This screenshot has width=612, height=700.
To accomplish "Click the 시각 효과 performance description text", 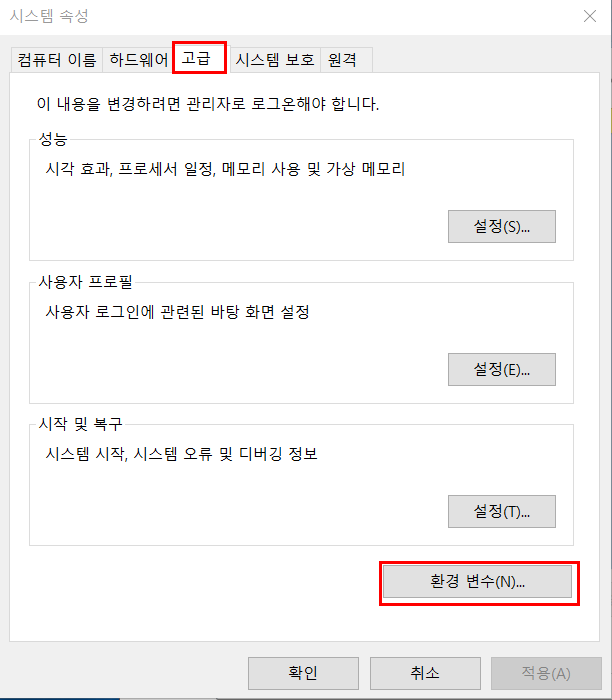I will (225, 169).
